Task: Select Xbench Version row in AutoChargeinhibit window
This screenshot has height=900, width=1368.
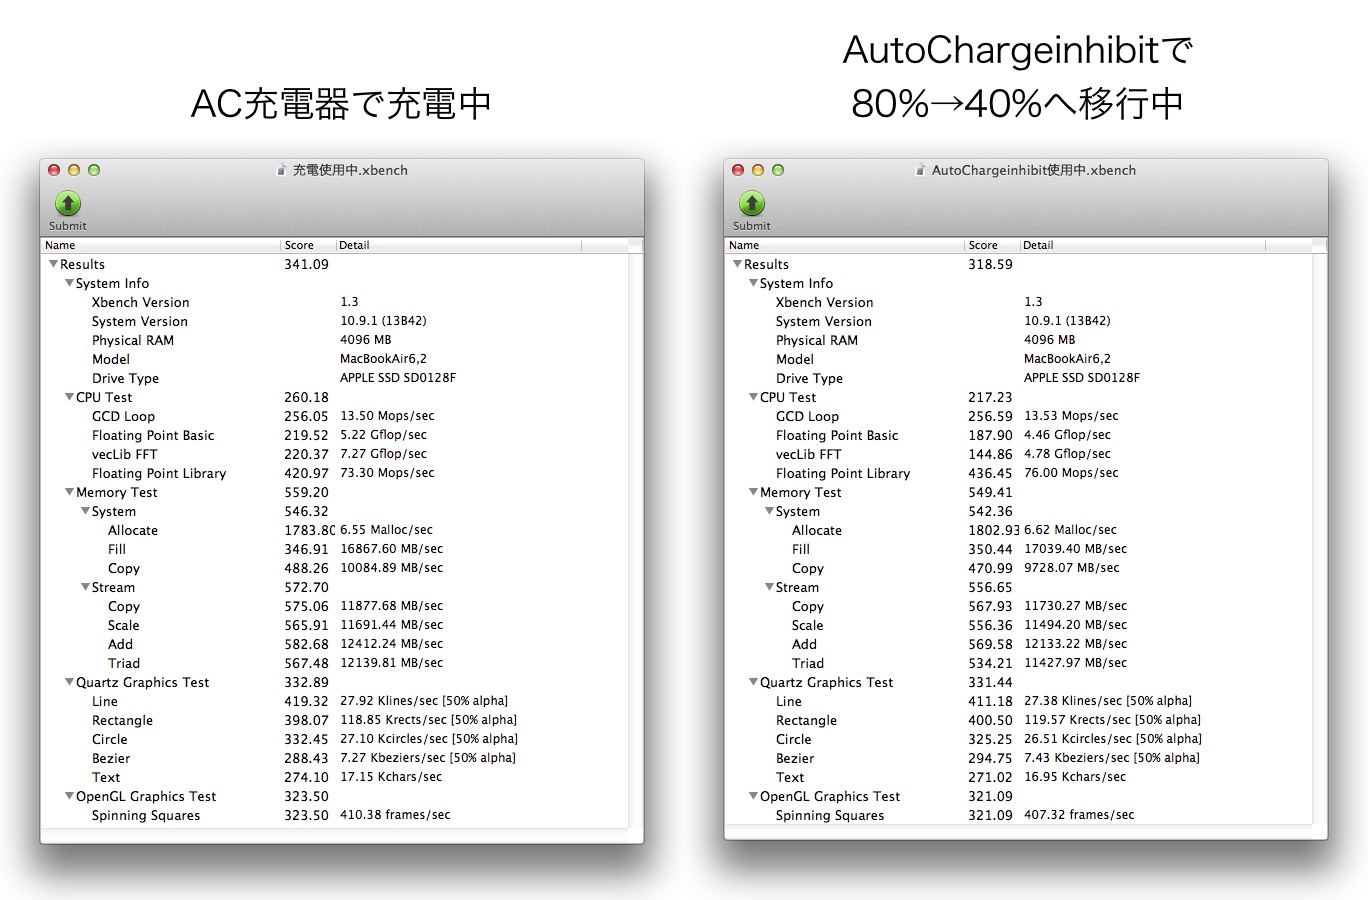Action: coord(1019,302)
